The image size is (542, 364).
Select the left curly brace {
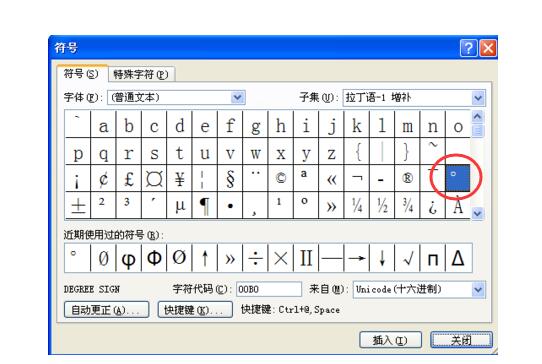click(x=357, y=151)
